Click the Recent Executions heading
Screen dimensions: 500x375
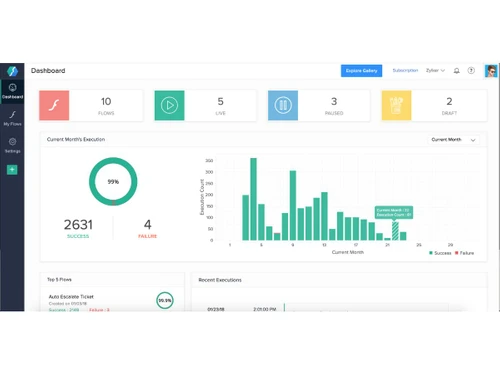click(x=220, y=280)
